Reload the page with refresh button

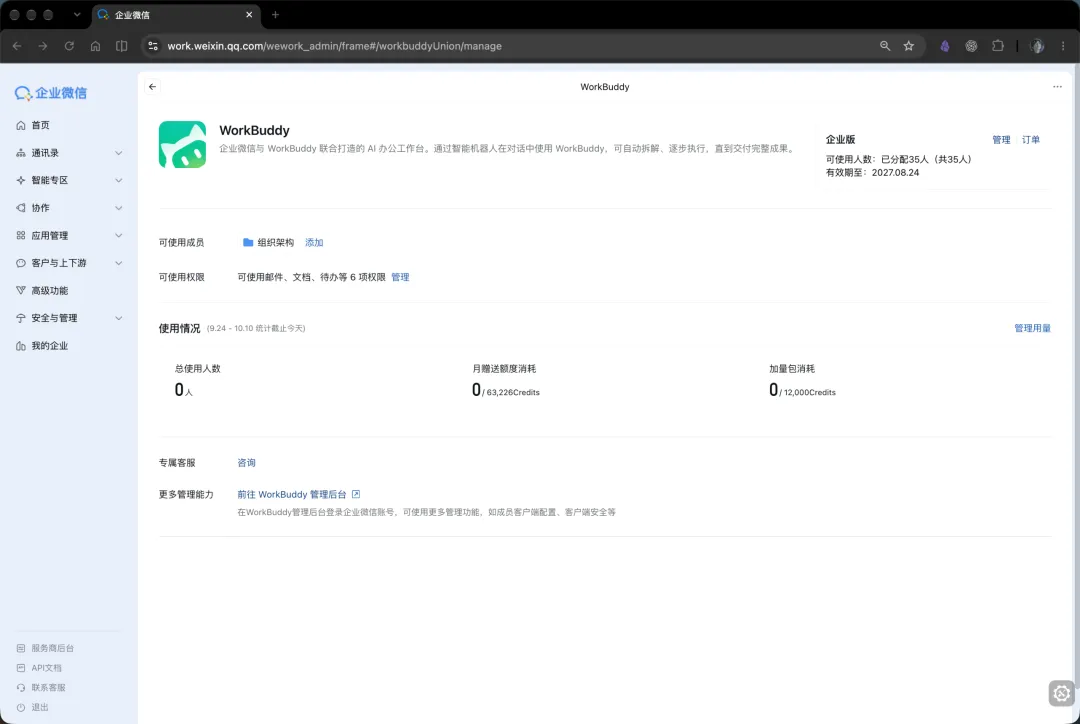[69, 46]
